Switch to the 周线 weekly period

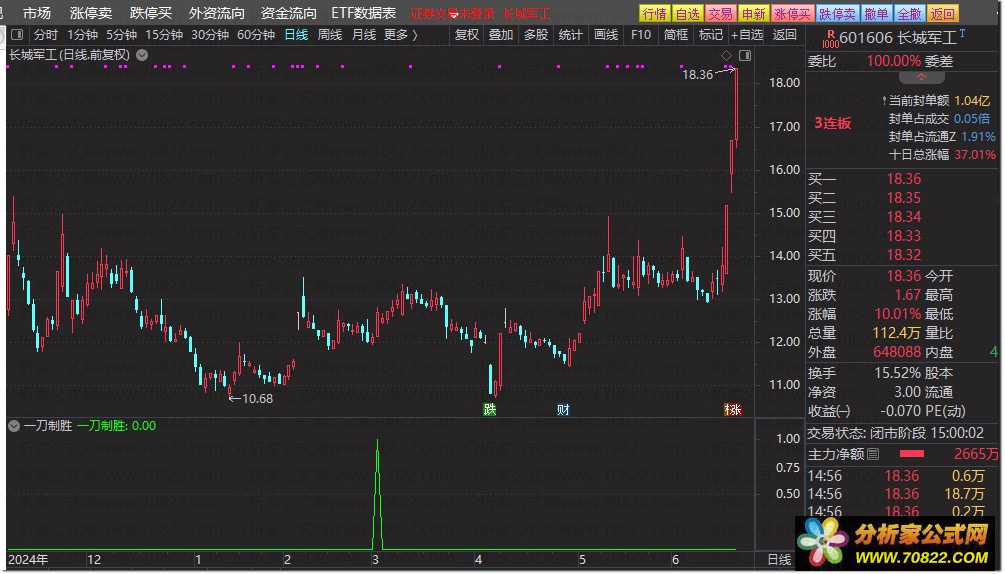tap(330, 35)
